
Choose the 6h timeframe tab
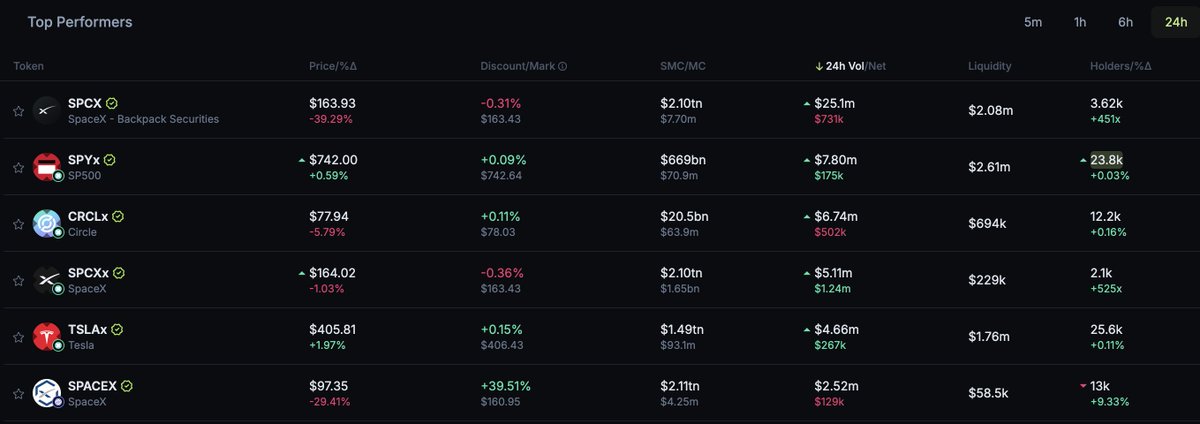click(x=1125, y=22)
